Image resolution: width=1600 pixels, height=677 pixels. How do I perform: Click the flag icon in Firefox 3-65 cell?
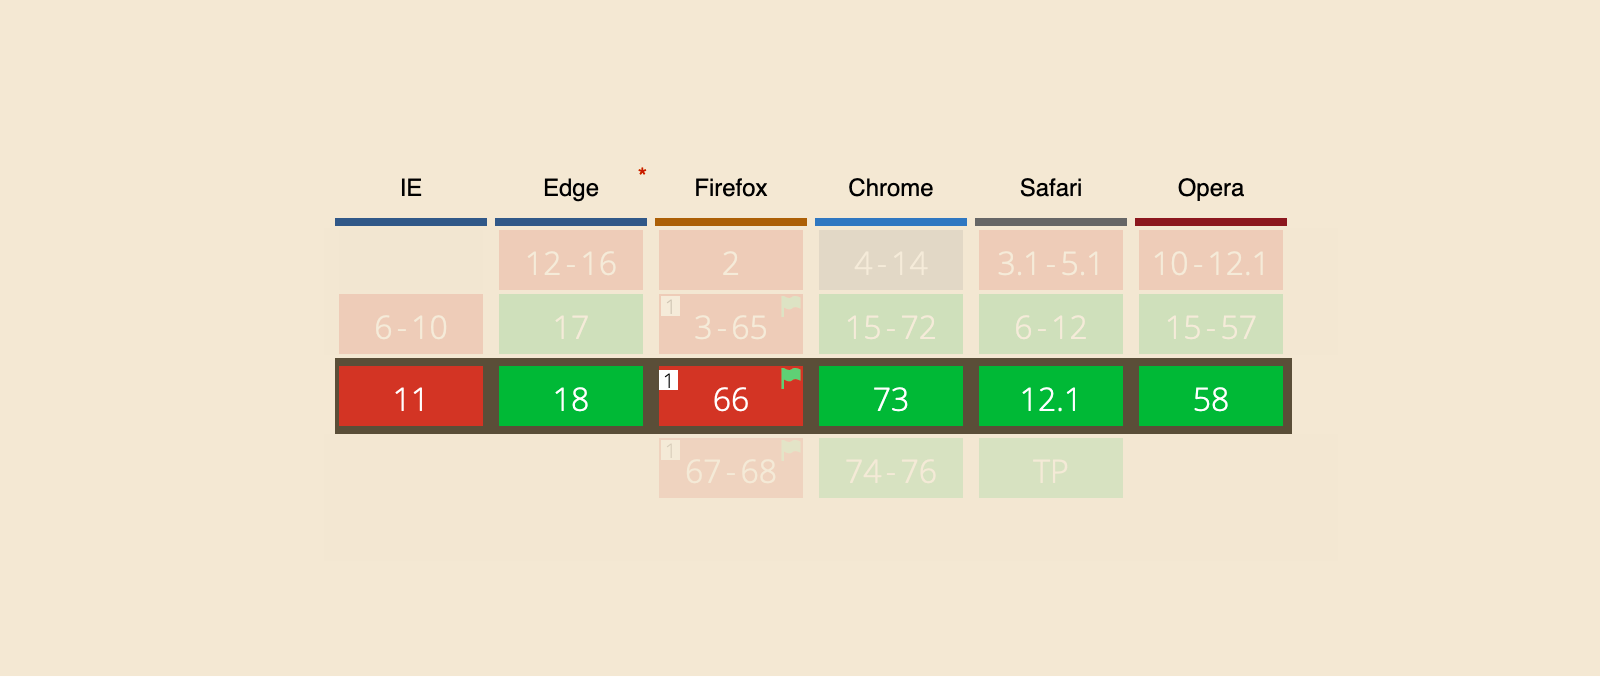(x=791, y=305)
